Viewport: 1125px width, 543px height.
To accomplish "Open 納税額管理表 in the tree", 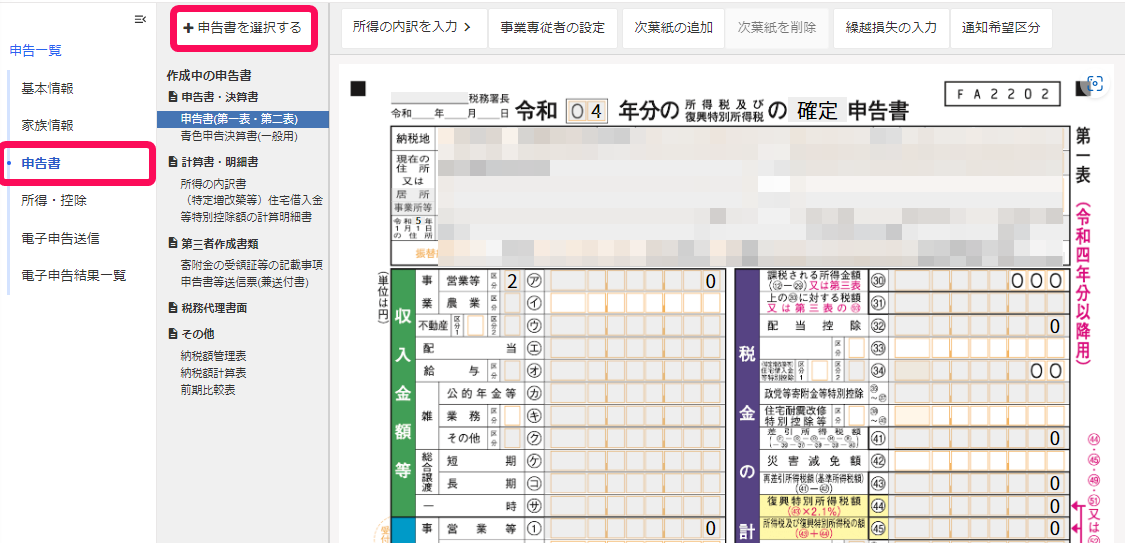I will tap(213, 355).
